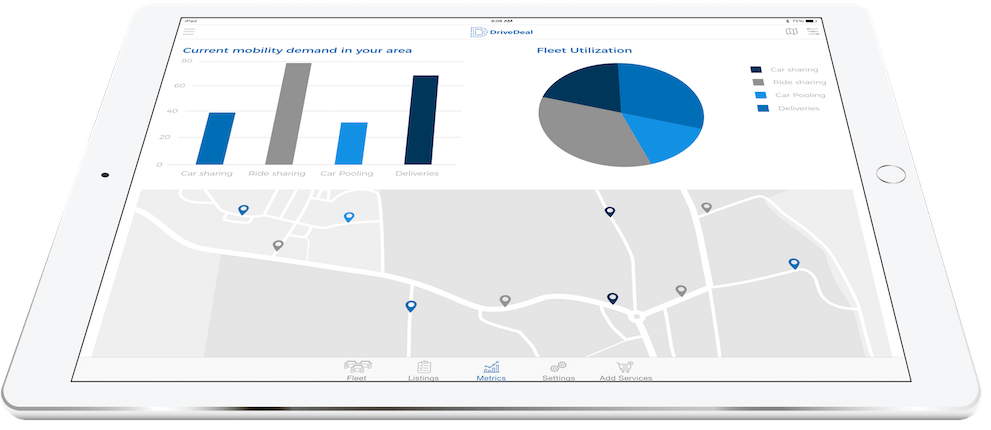Click the light blue pie slice
991x430 pixels.
pos(662,137)
